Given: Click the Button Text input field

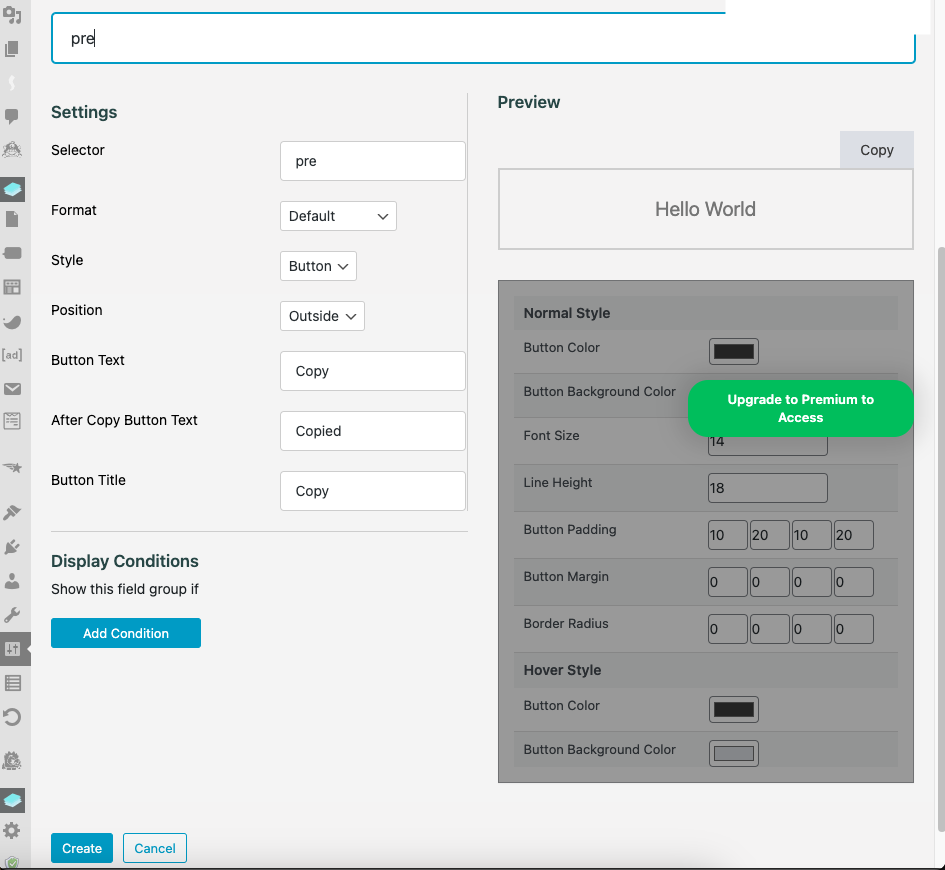Looking at the screenshot, I should 372,371.
